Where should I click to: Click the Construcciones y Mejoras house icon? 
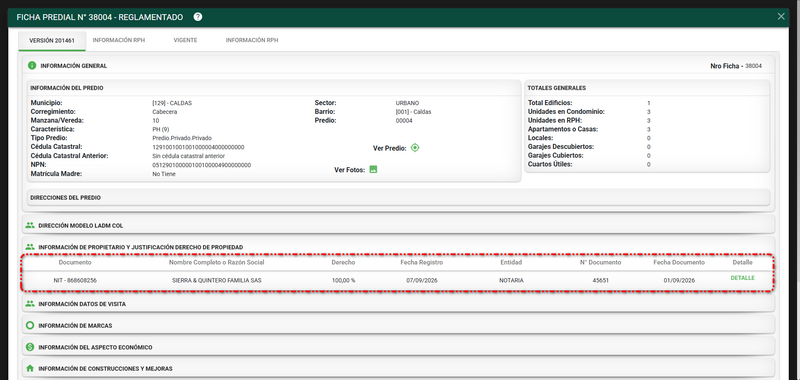click(x=30, y=368)
